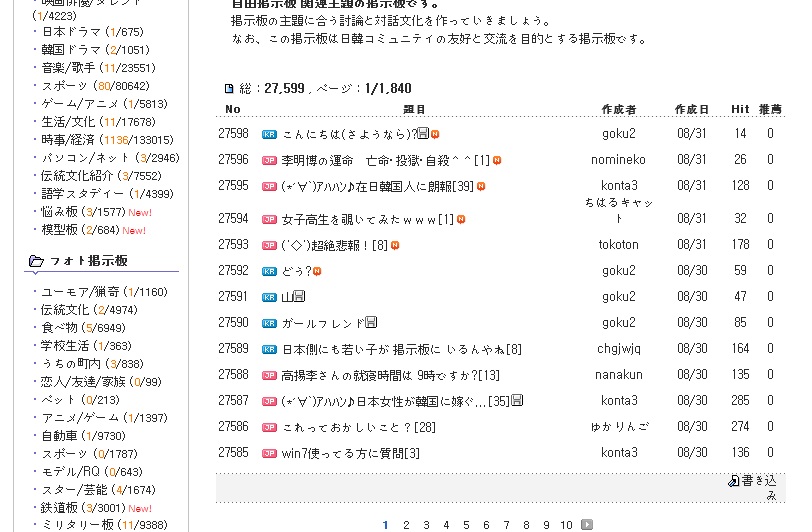This screenshot has width=812, height=532.
Task: Click the KR flag icon on post 27589
Action: pyautogui.click(x=269, y=349)
